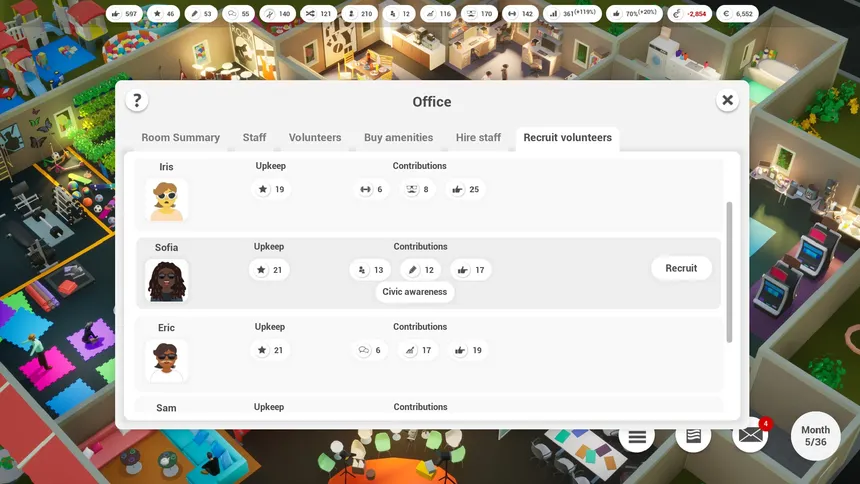Open the hamburger menu button
The width and height of the screenshot is (860, 484).
pyautogui.click(x=637, y=437)
